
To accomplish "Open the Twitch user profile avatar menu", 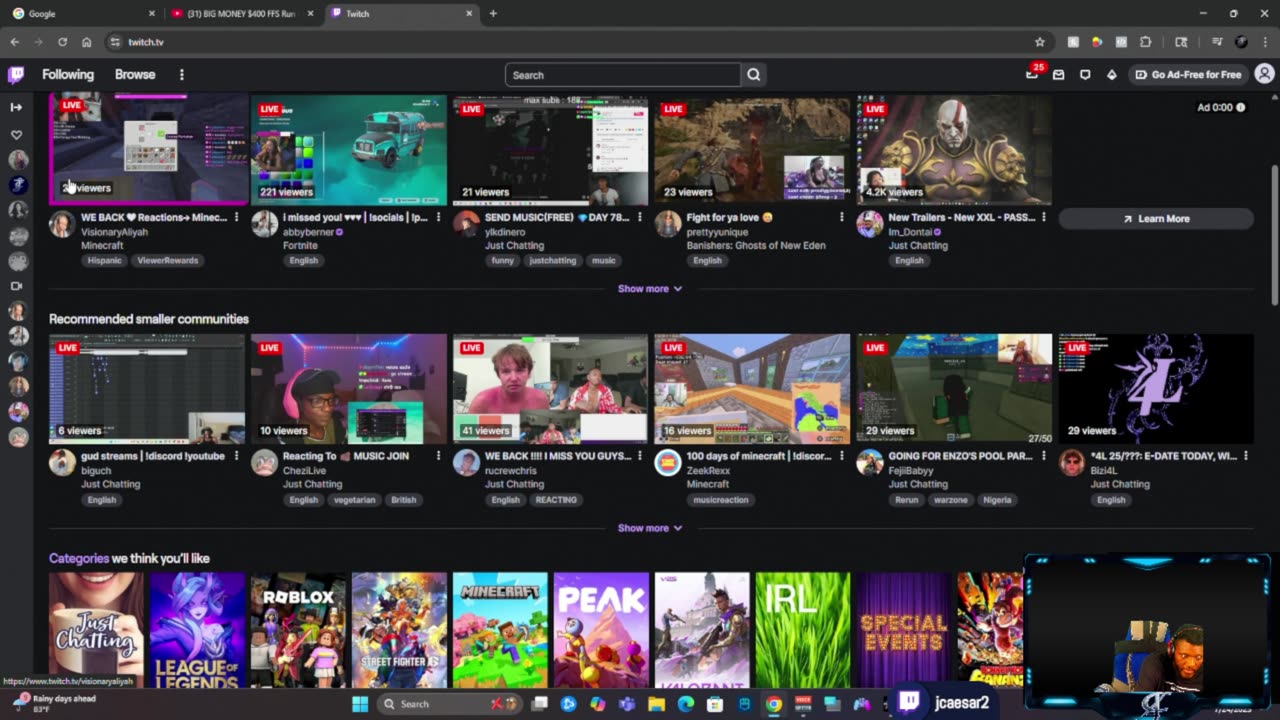I will pyautogui.click(x=1264, y=74).
